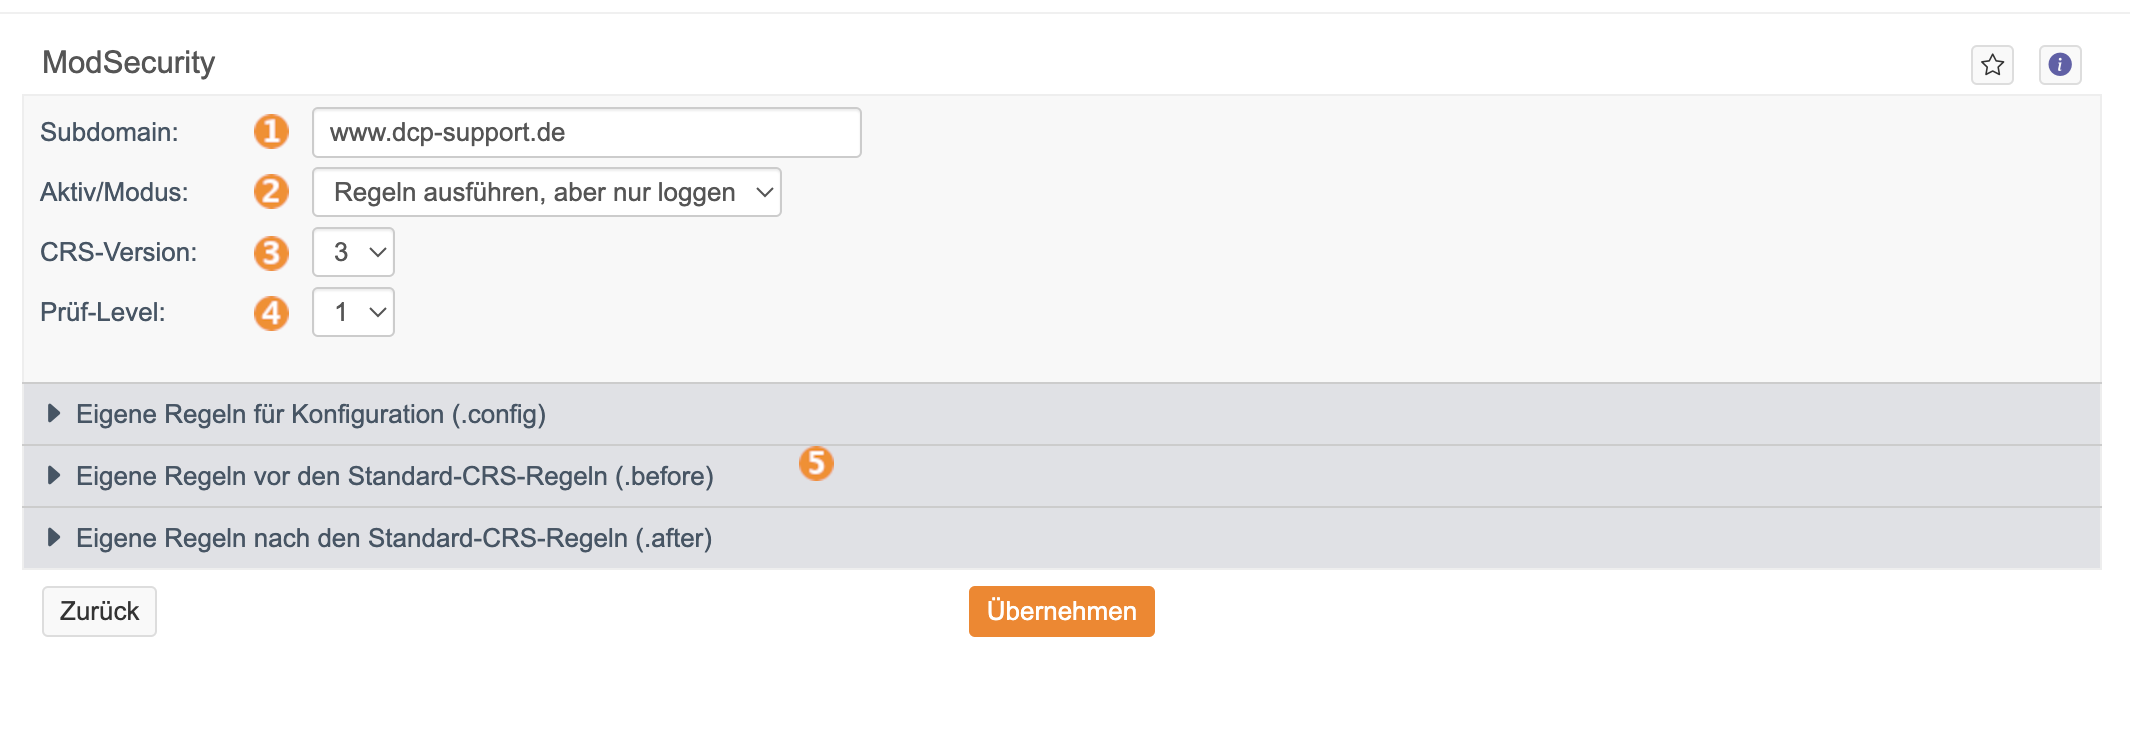Image resolution: width=2130 pixels, height=736 pixels.
Task: Click orange marker number 3
Action: point(271,253)
